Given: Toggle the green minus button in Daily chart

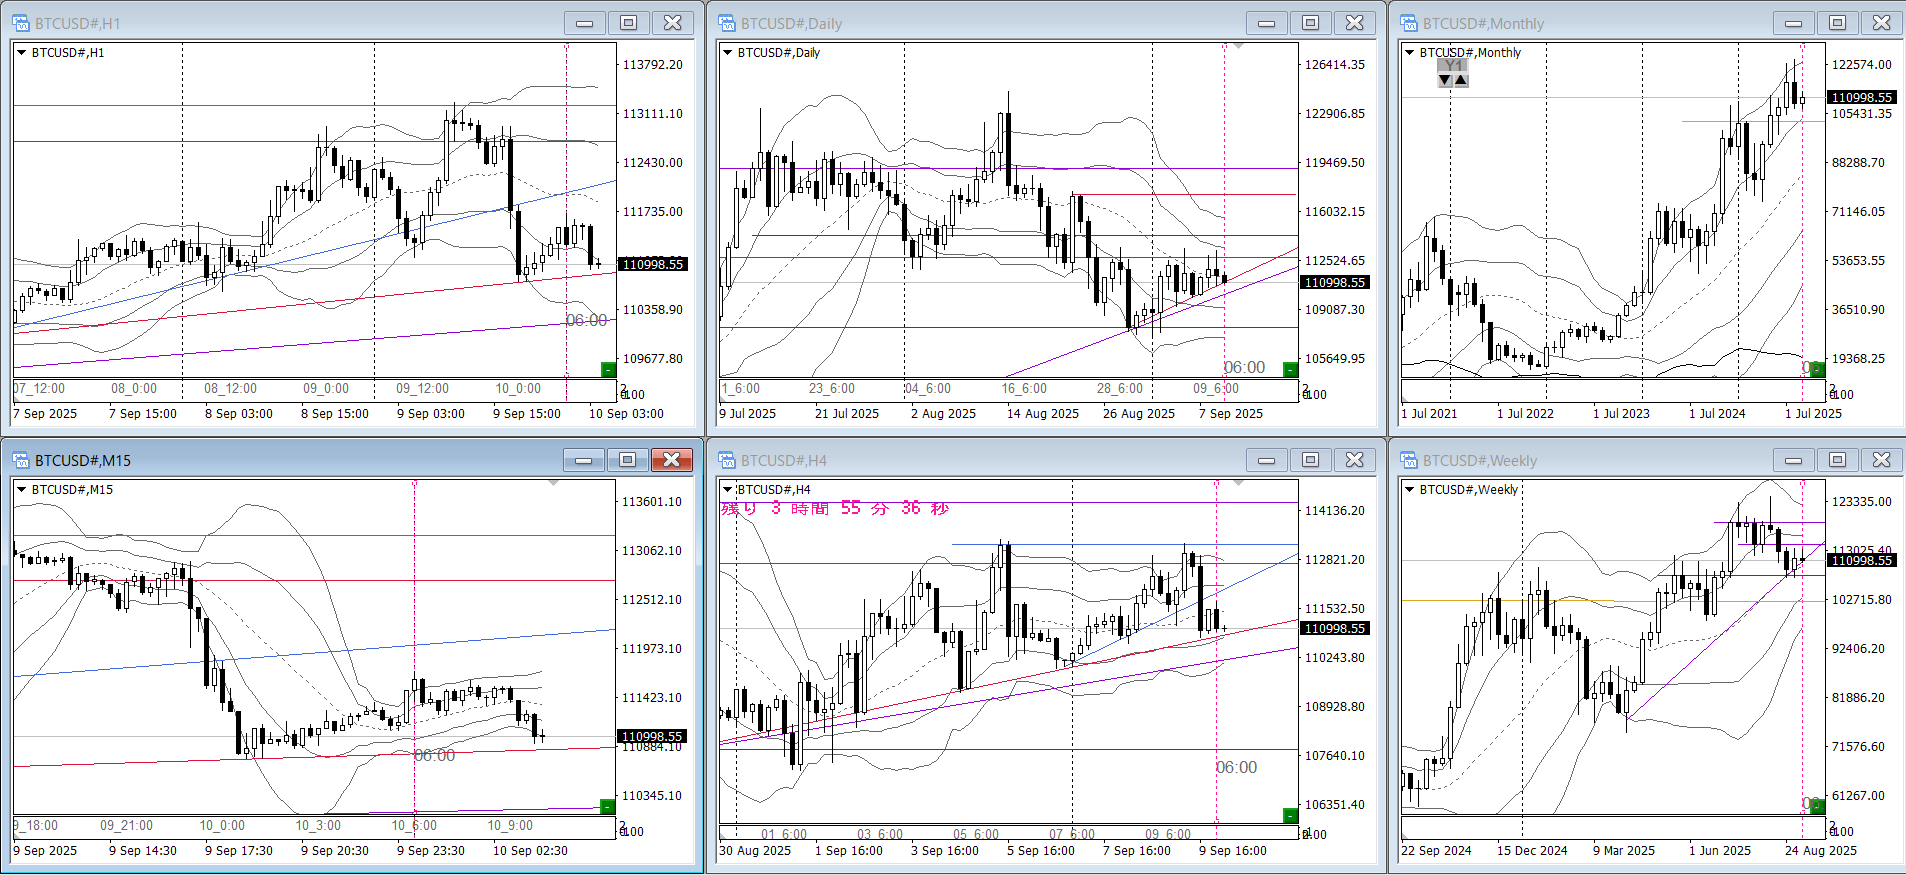Looking at the screenshot, I should point(1290,370).
